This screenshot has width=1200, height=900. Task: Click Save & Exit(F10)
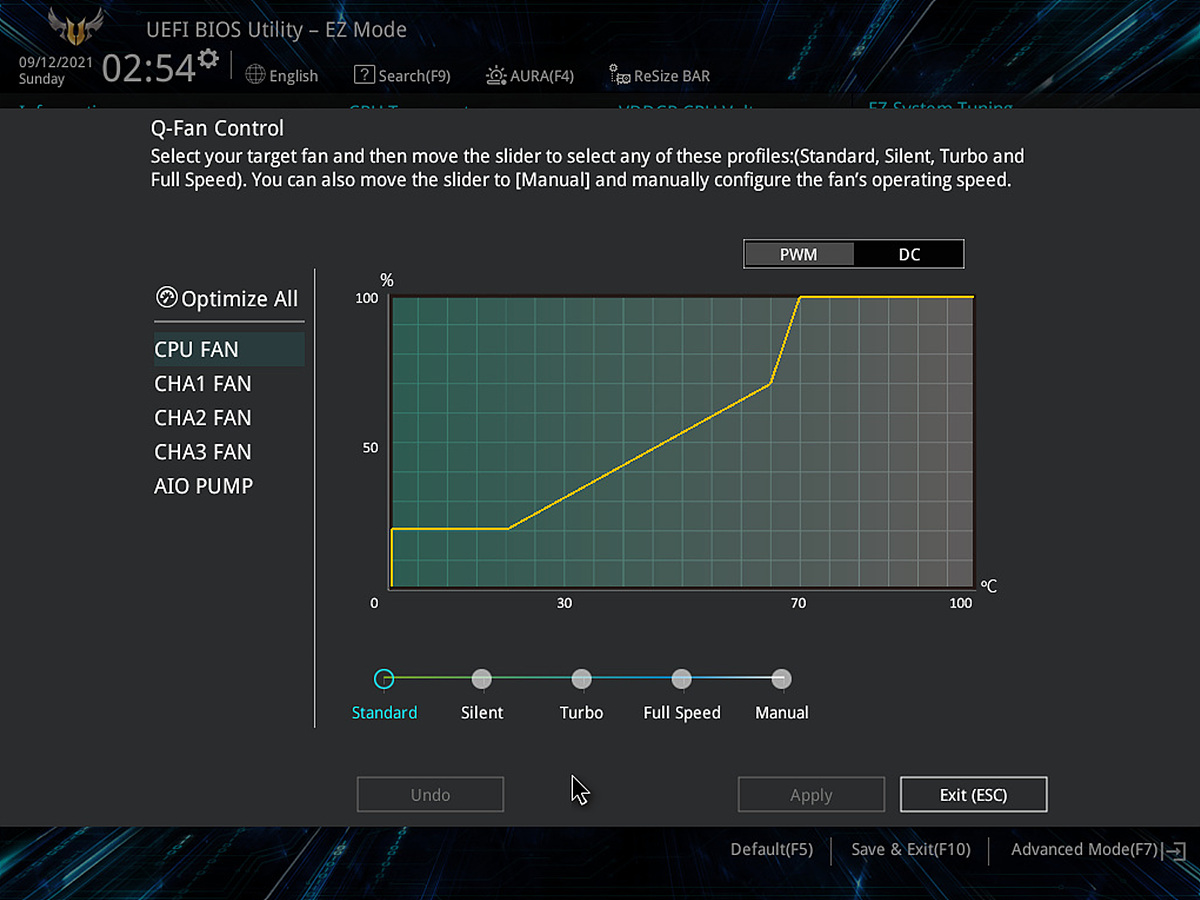click(x=911, y=849)
